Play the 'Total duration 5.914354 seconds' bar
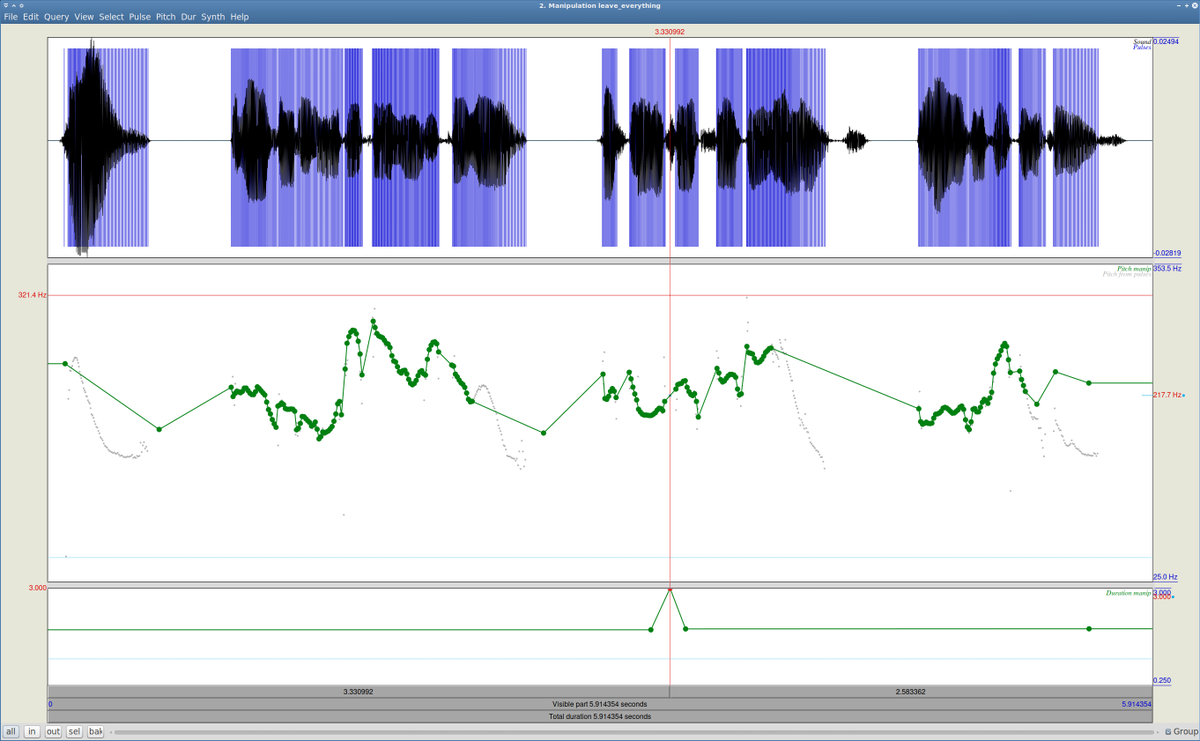This screenshot has height=741, width=1200. 600,716
